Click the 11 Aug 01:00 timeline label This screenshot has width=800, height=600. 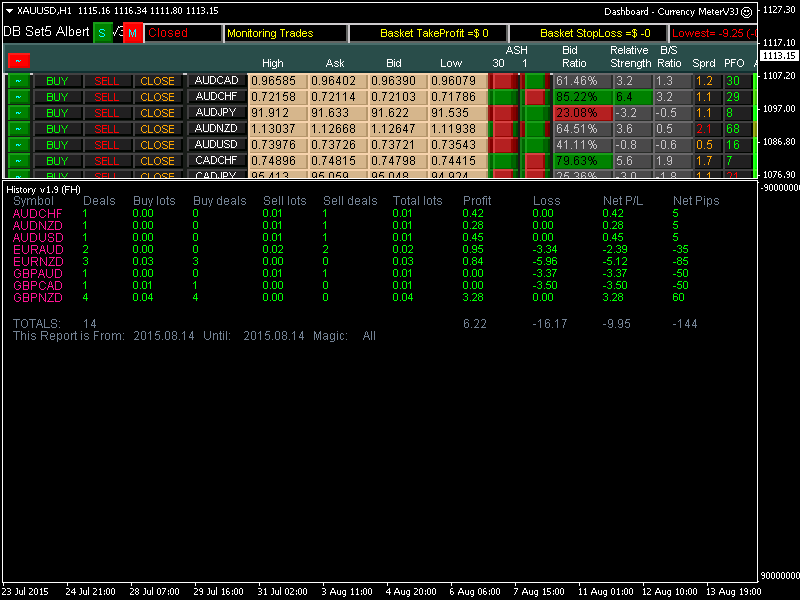[606, 592]
